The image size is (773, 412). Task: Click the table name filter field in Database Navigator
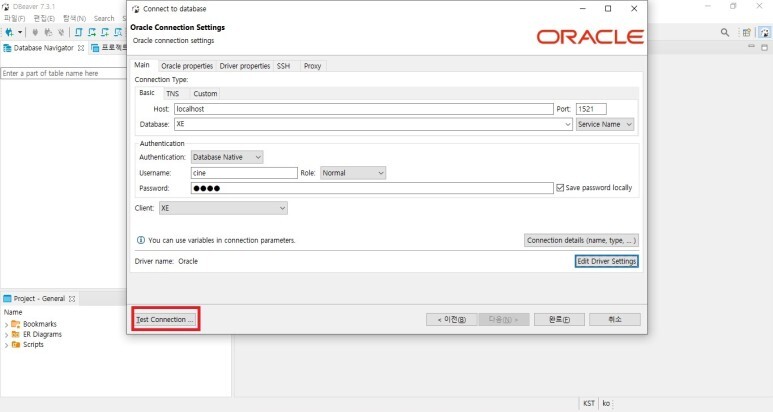[x=63, y=73]
